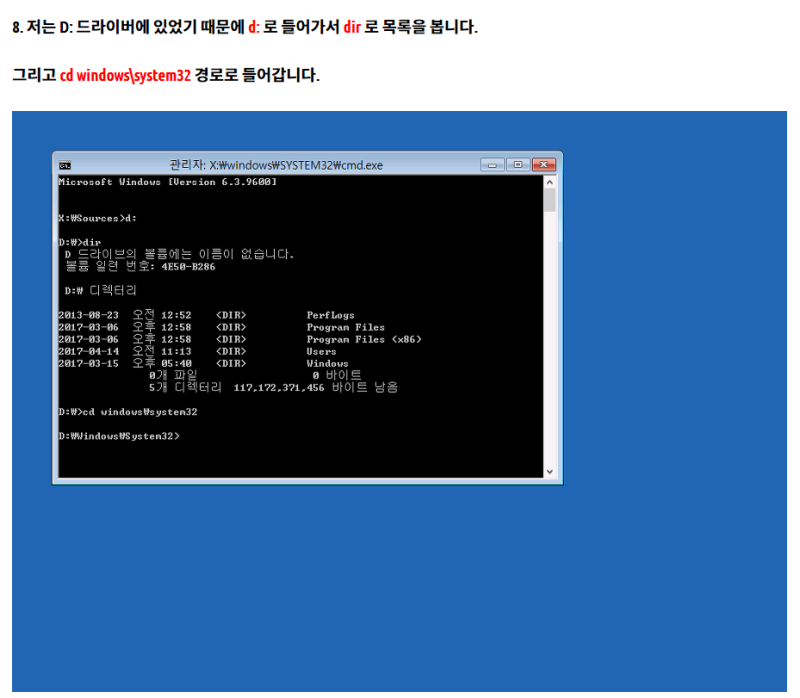Click the scrollbar up arrow in cmd

pyautogui.click(x=549, y=182)
